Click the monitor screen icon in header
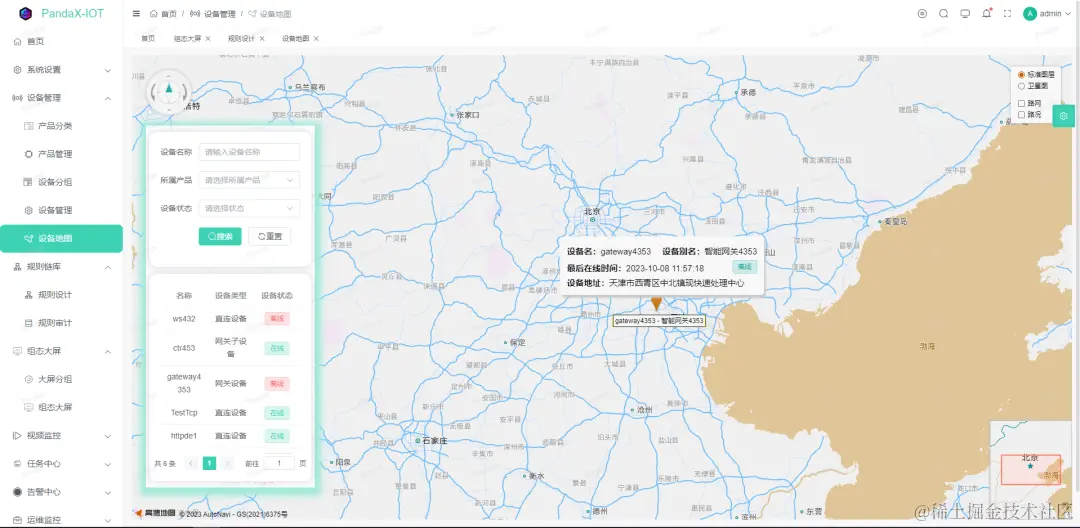The image size is (1080, 528). 965,14
